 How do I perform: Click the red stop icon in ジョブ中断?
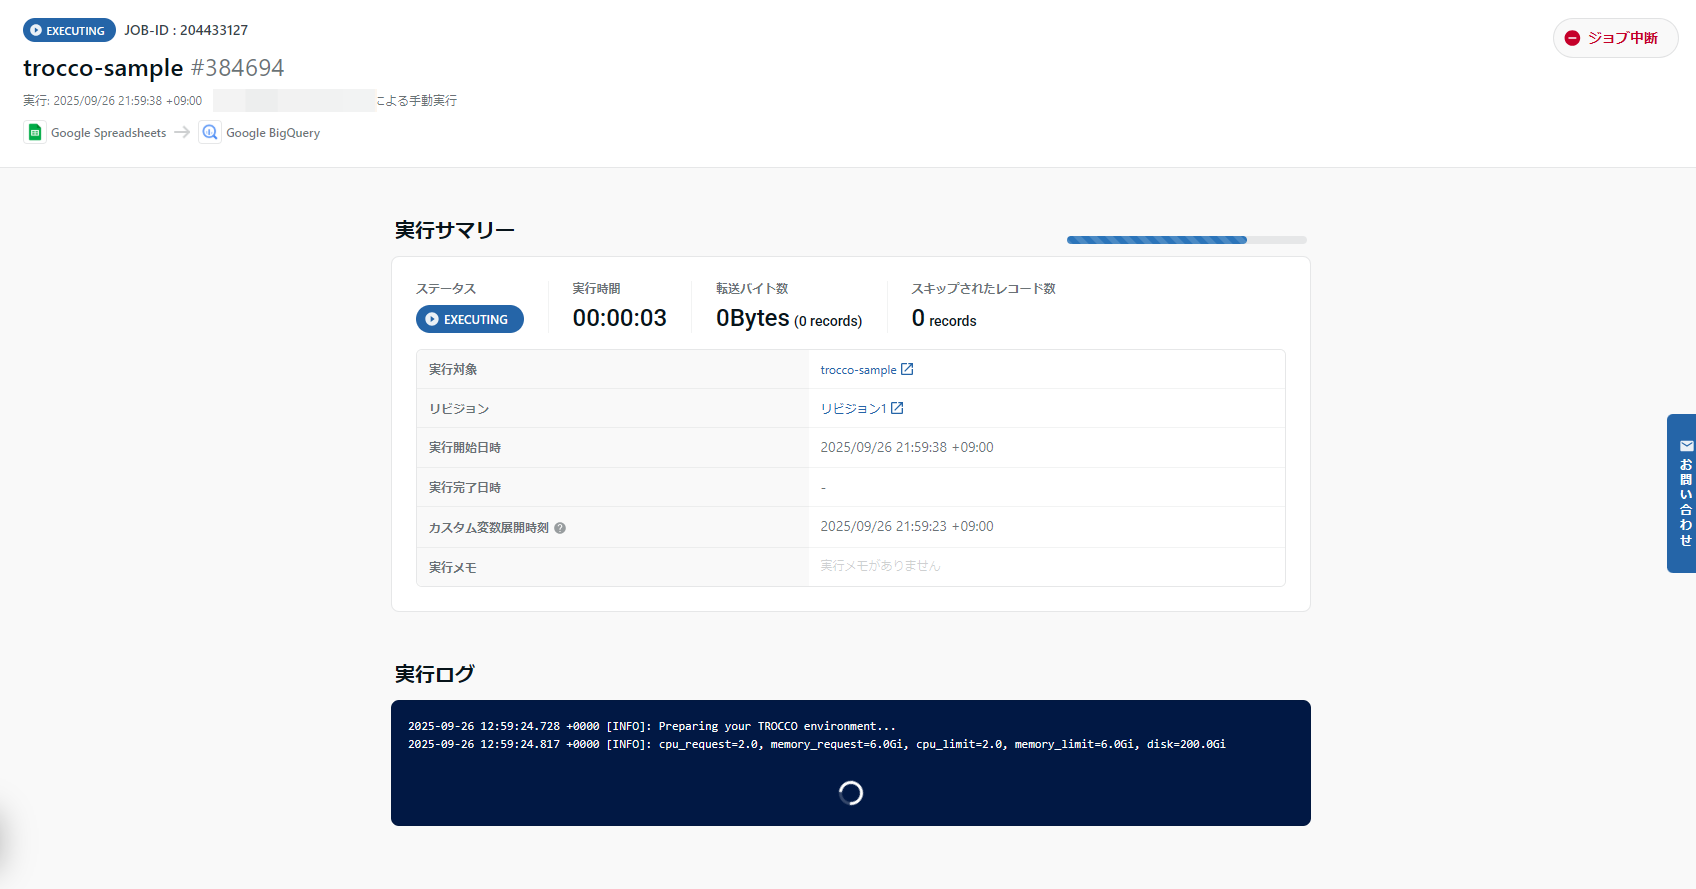(1572, 38)
